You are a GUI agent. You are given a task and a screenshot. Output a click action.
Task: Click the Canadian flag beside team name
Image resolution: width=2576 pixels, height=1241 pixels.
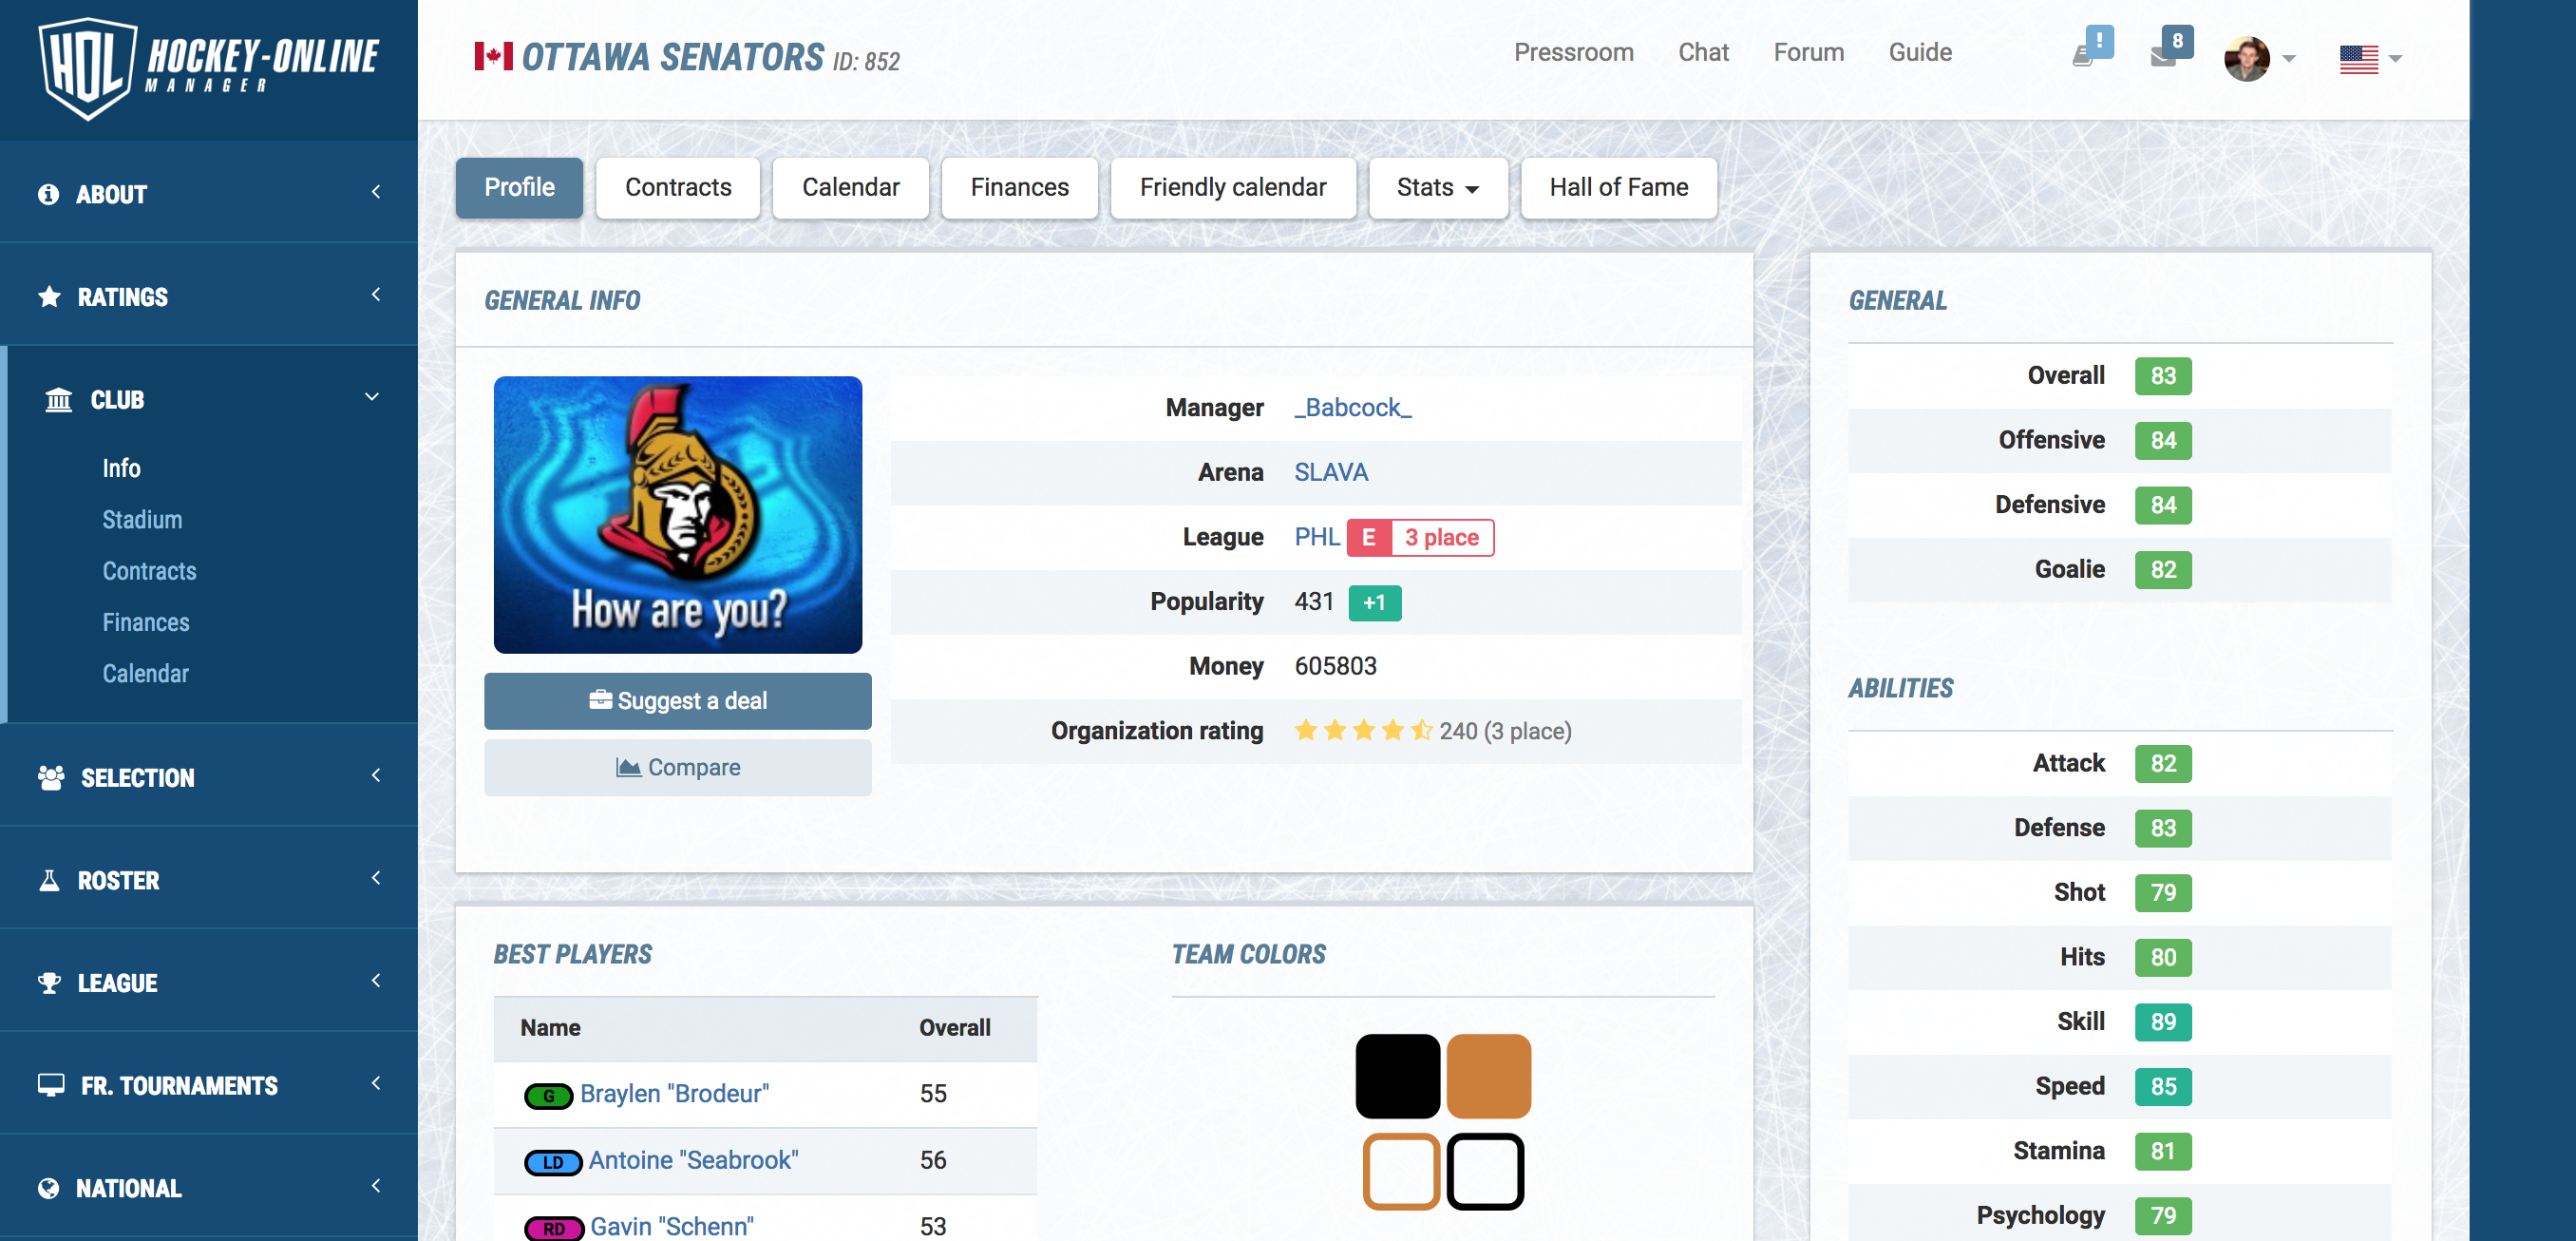pyautogui.click(x=494, y=56)
